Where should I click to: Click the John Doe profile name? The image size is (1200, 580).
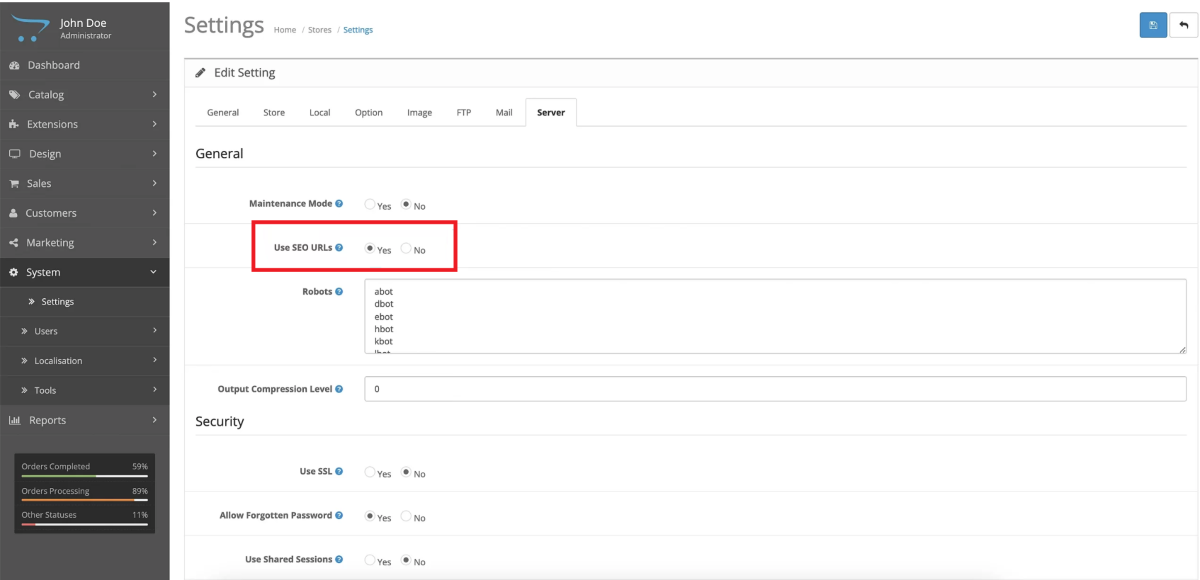tap(83, 22)
